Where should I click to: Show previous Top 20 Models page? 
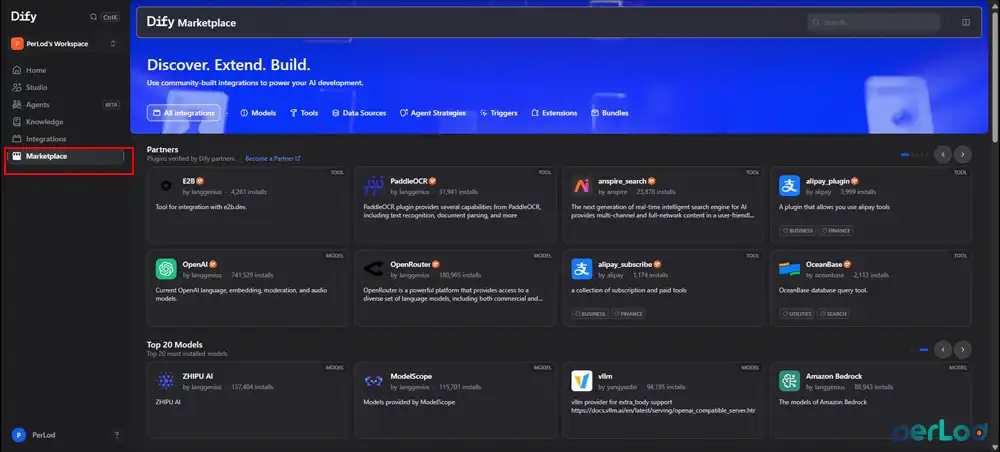(x=943, y=349)
